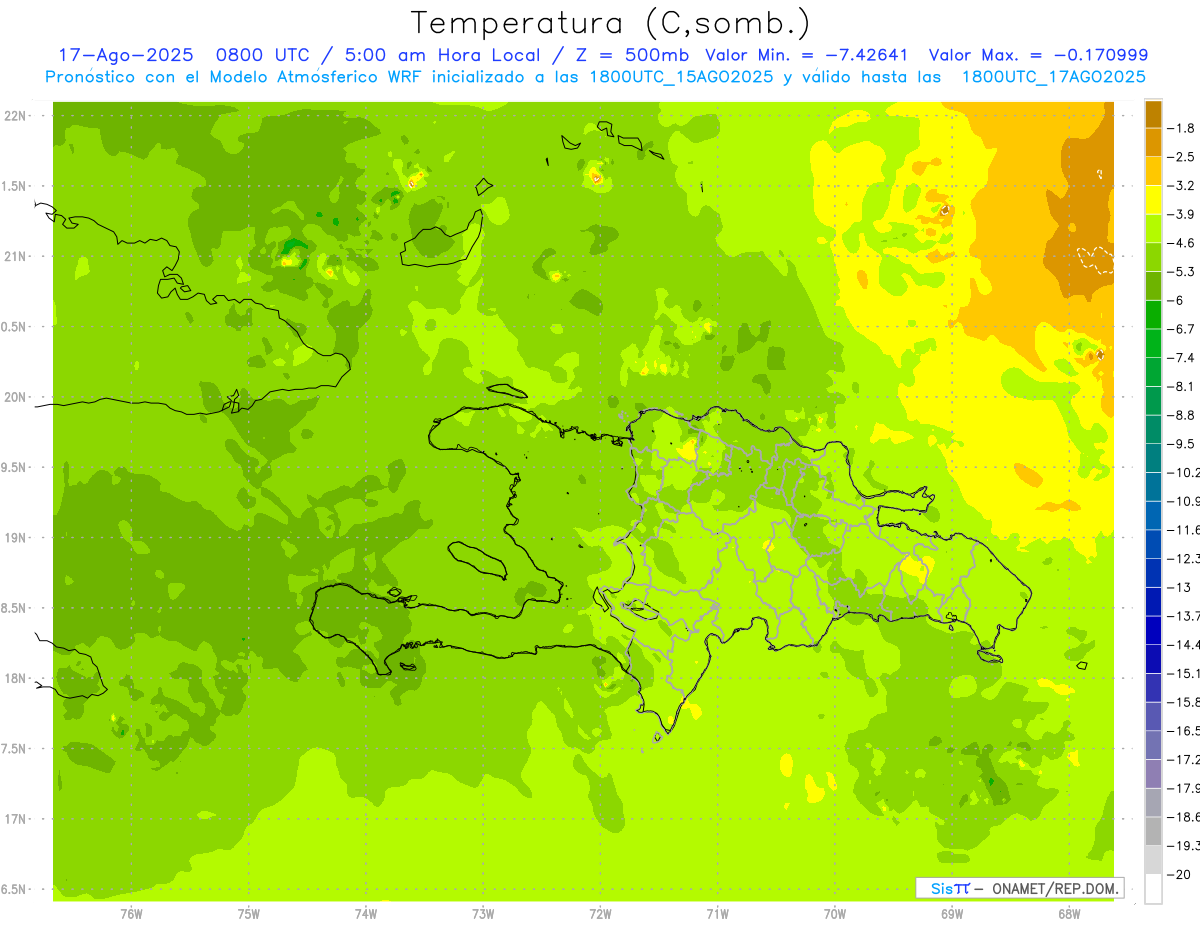Viewport: 1200px width, 927px height.
Task: Click the '-3.9' legend value
Action: tap(1181, 214)
